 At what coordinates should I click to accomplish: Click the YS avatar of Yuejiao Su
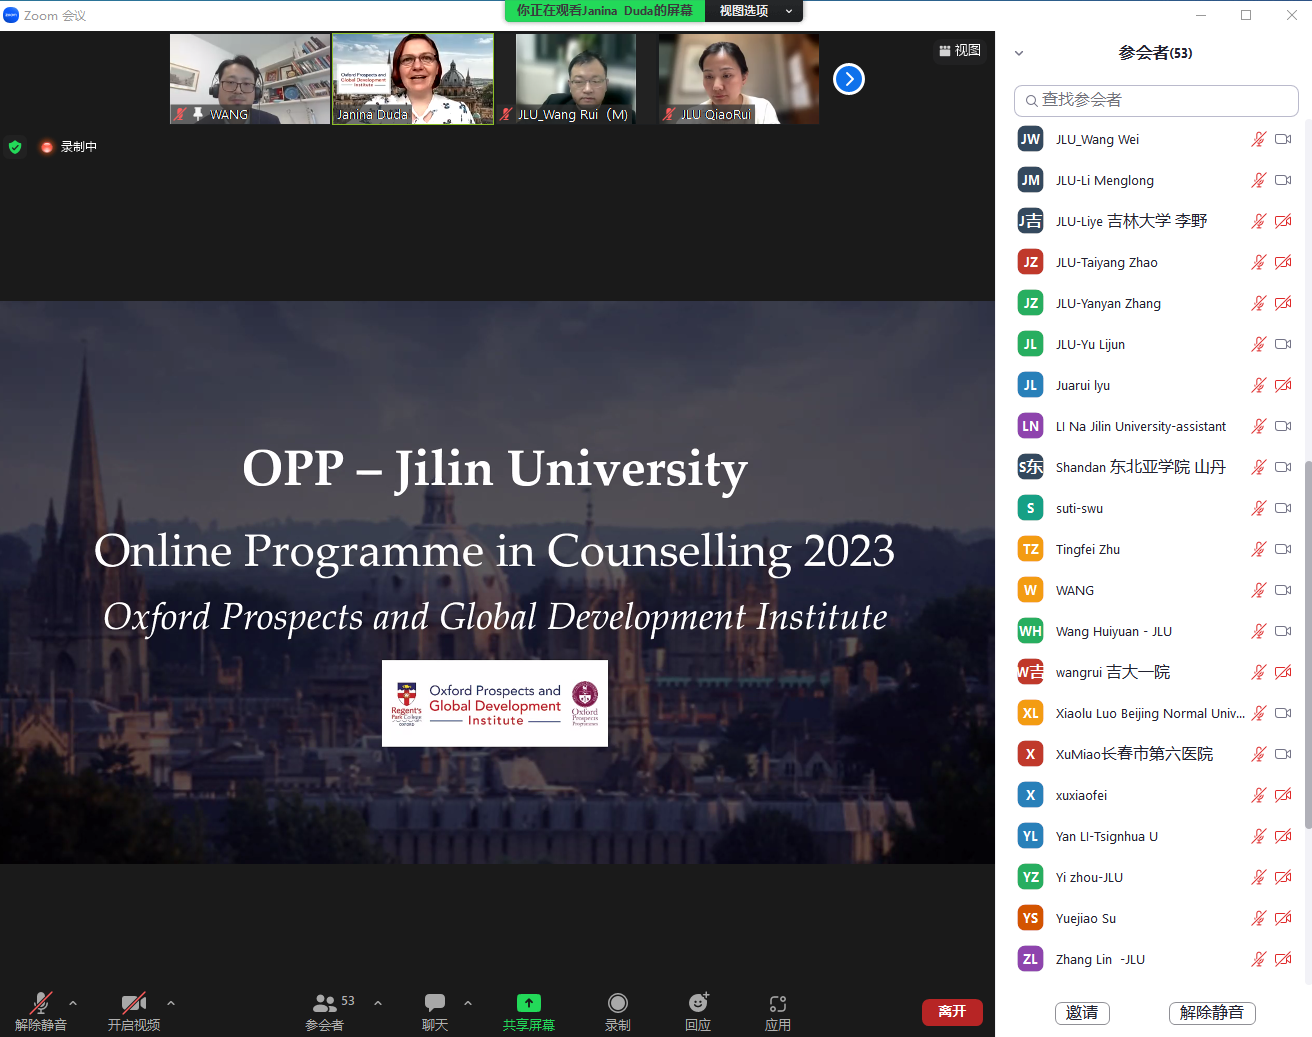pos(1030,918)
